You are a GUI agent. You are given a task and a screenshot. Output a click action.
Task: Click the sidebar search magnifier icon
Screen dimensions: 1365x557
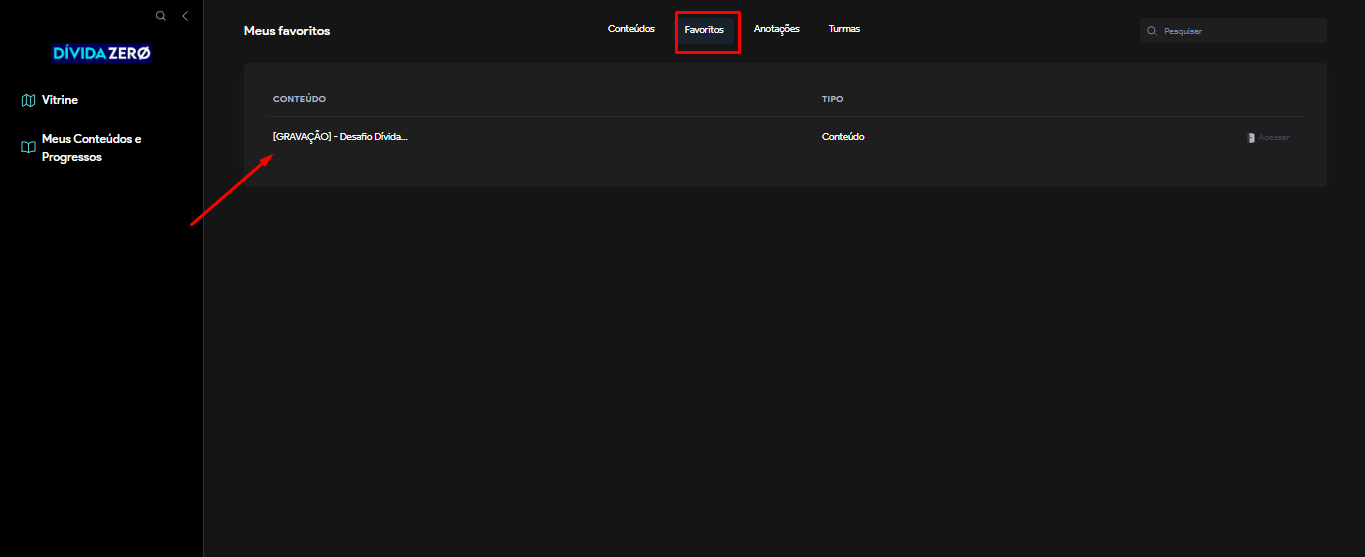pos(160,16)
